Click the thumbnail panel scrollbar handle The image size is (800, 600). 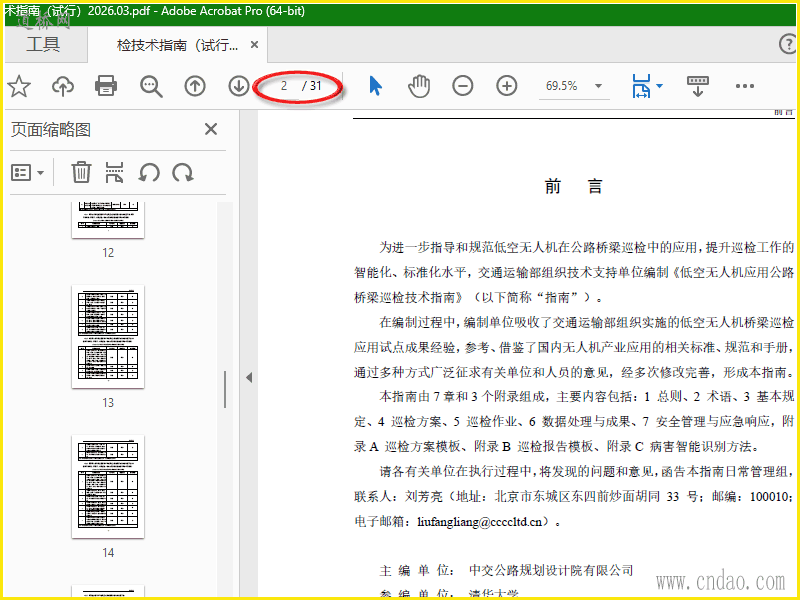(225, 390)
